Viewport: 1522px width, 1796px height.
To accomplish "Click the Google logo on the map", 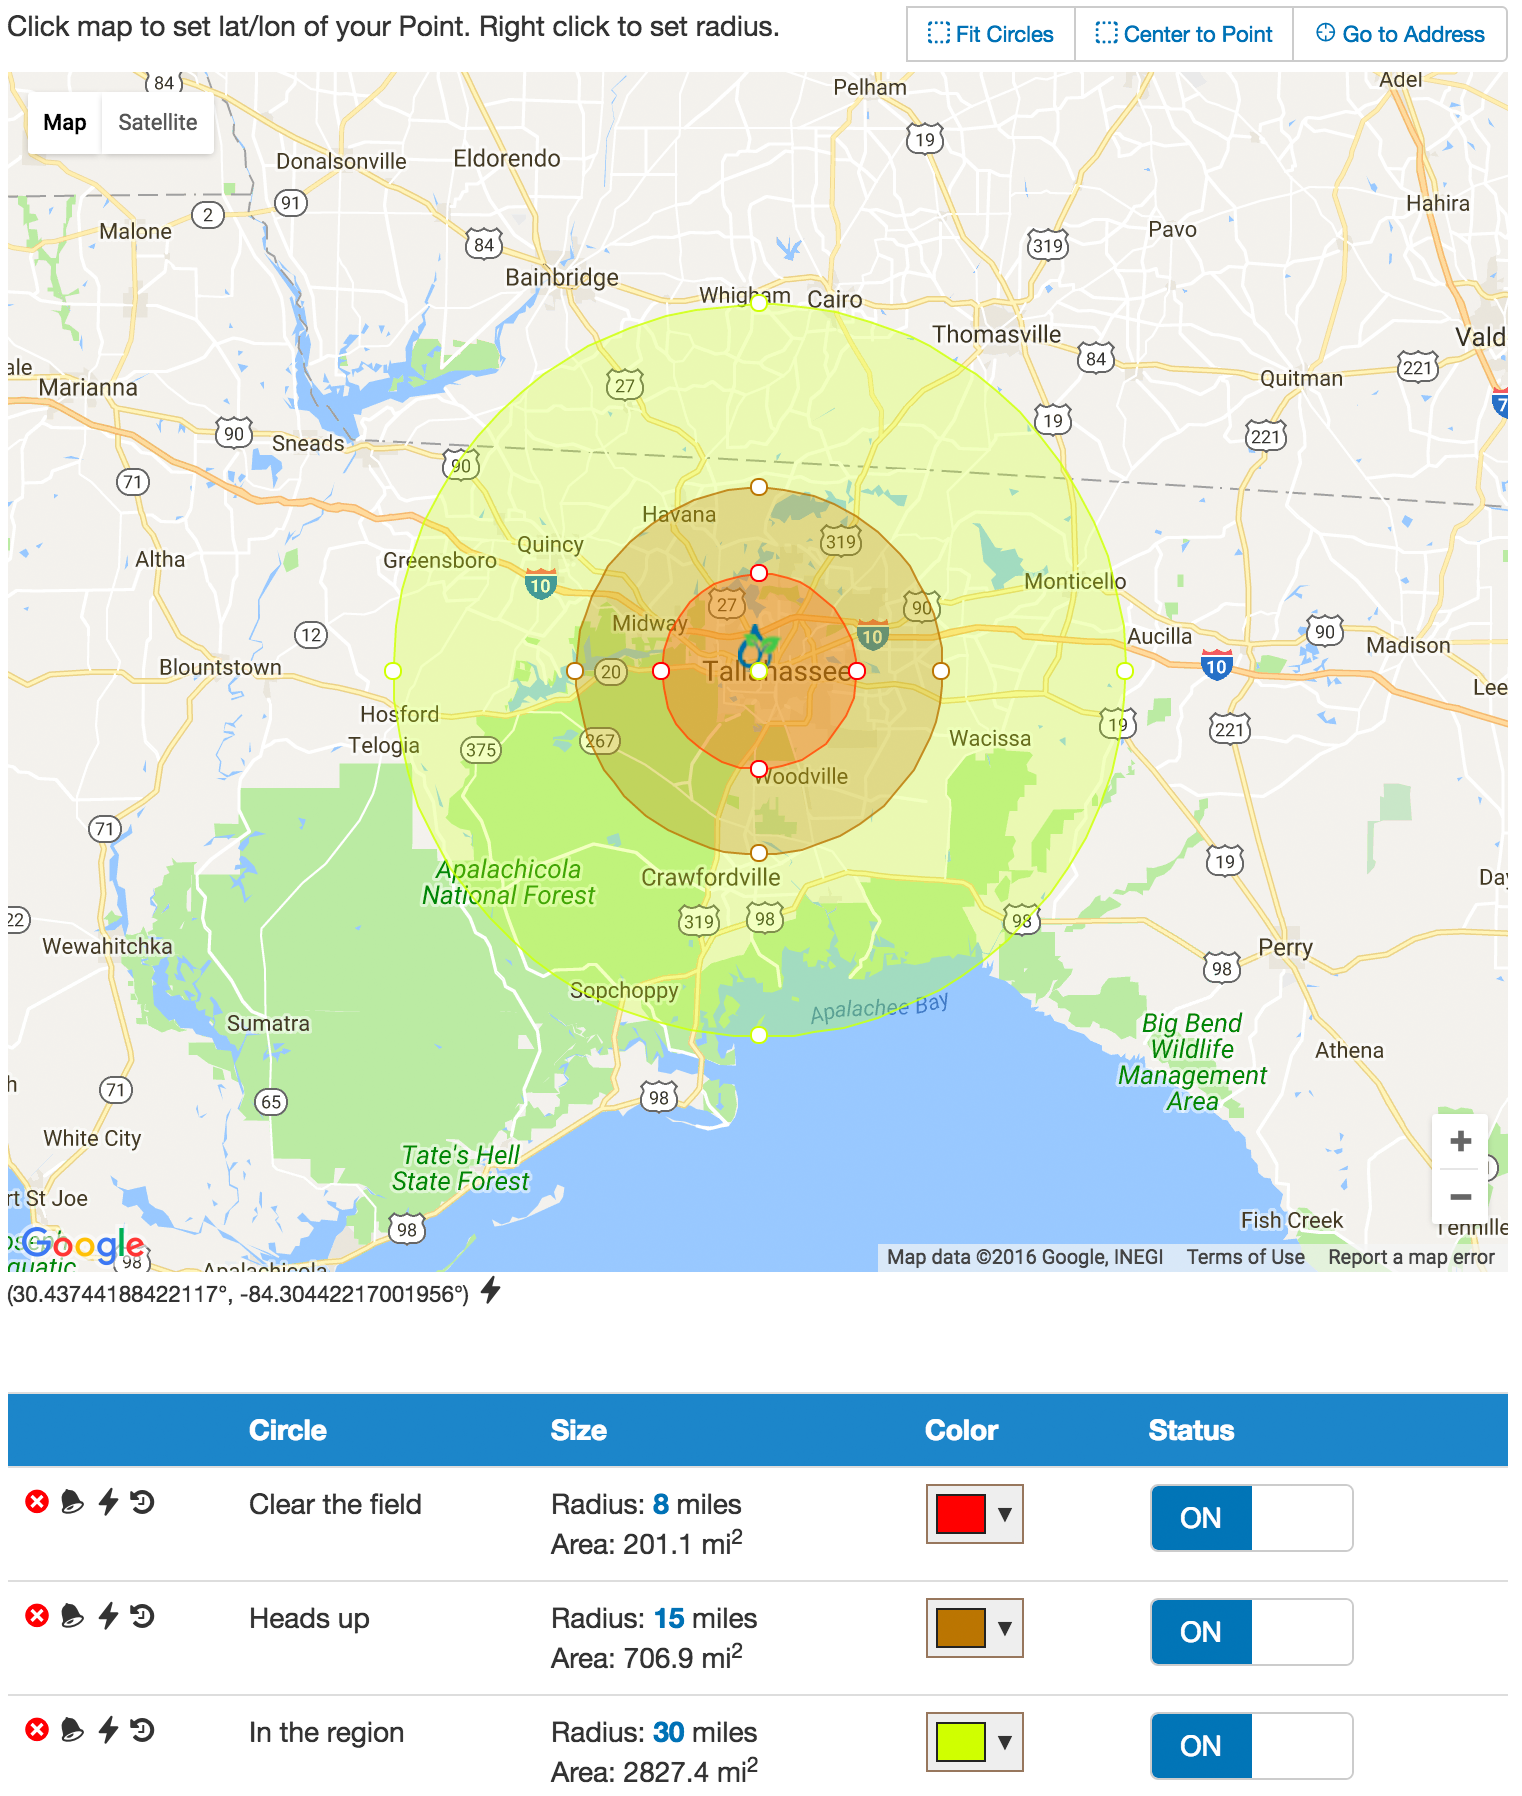I will (84, 1245).
